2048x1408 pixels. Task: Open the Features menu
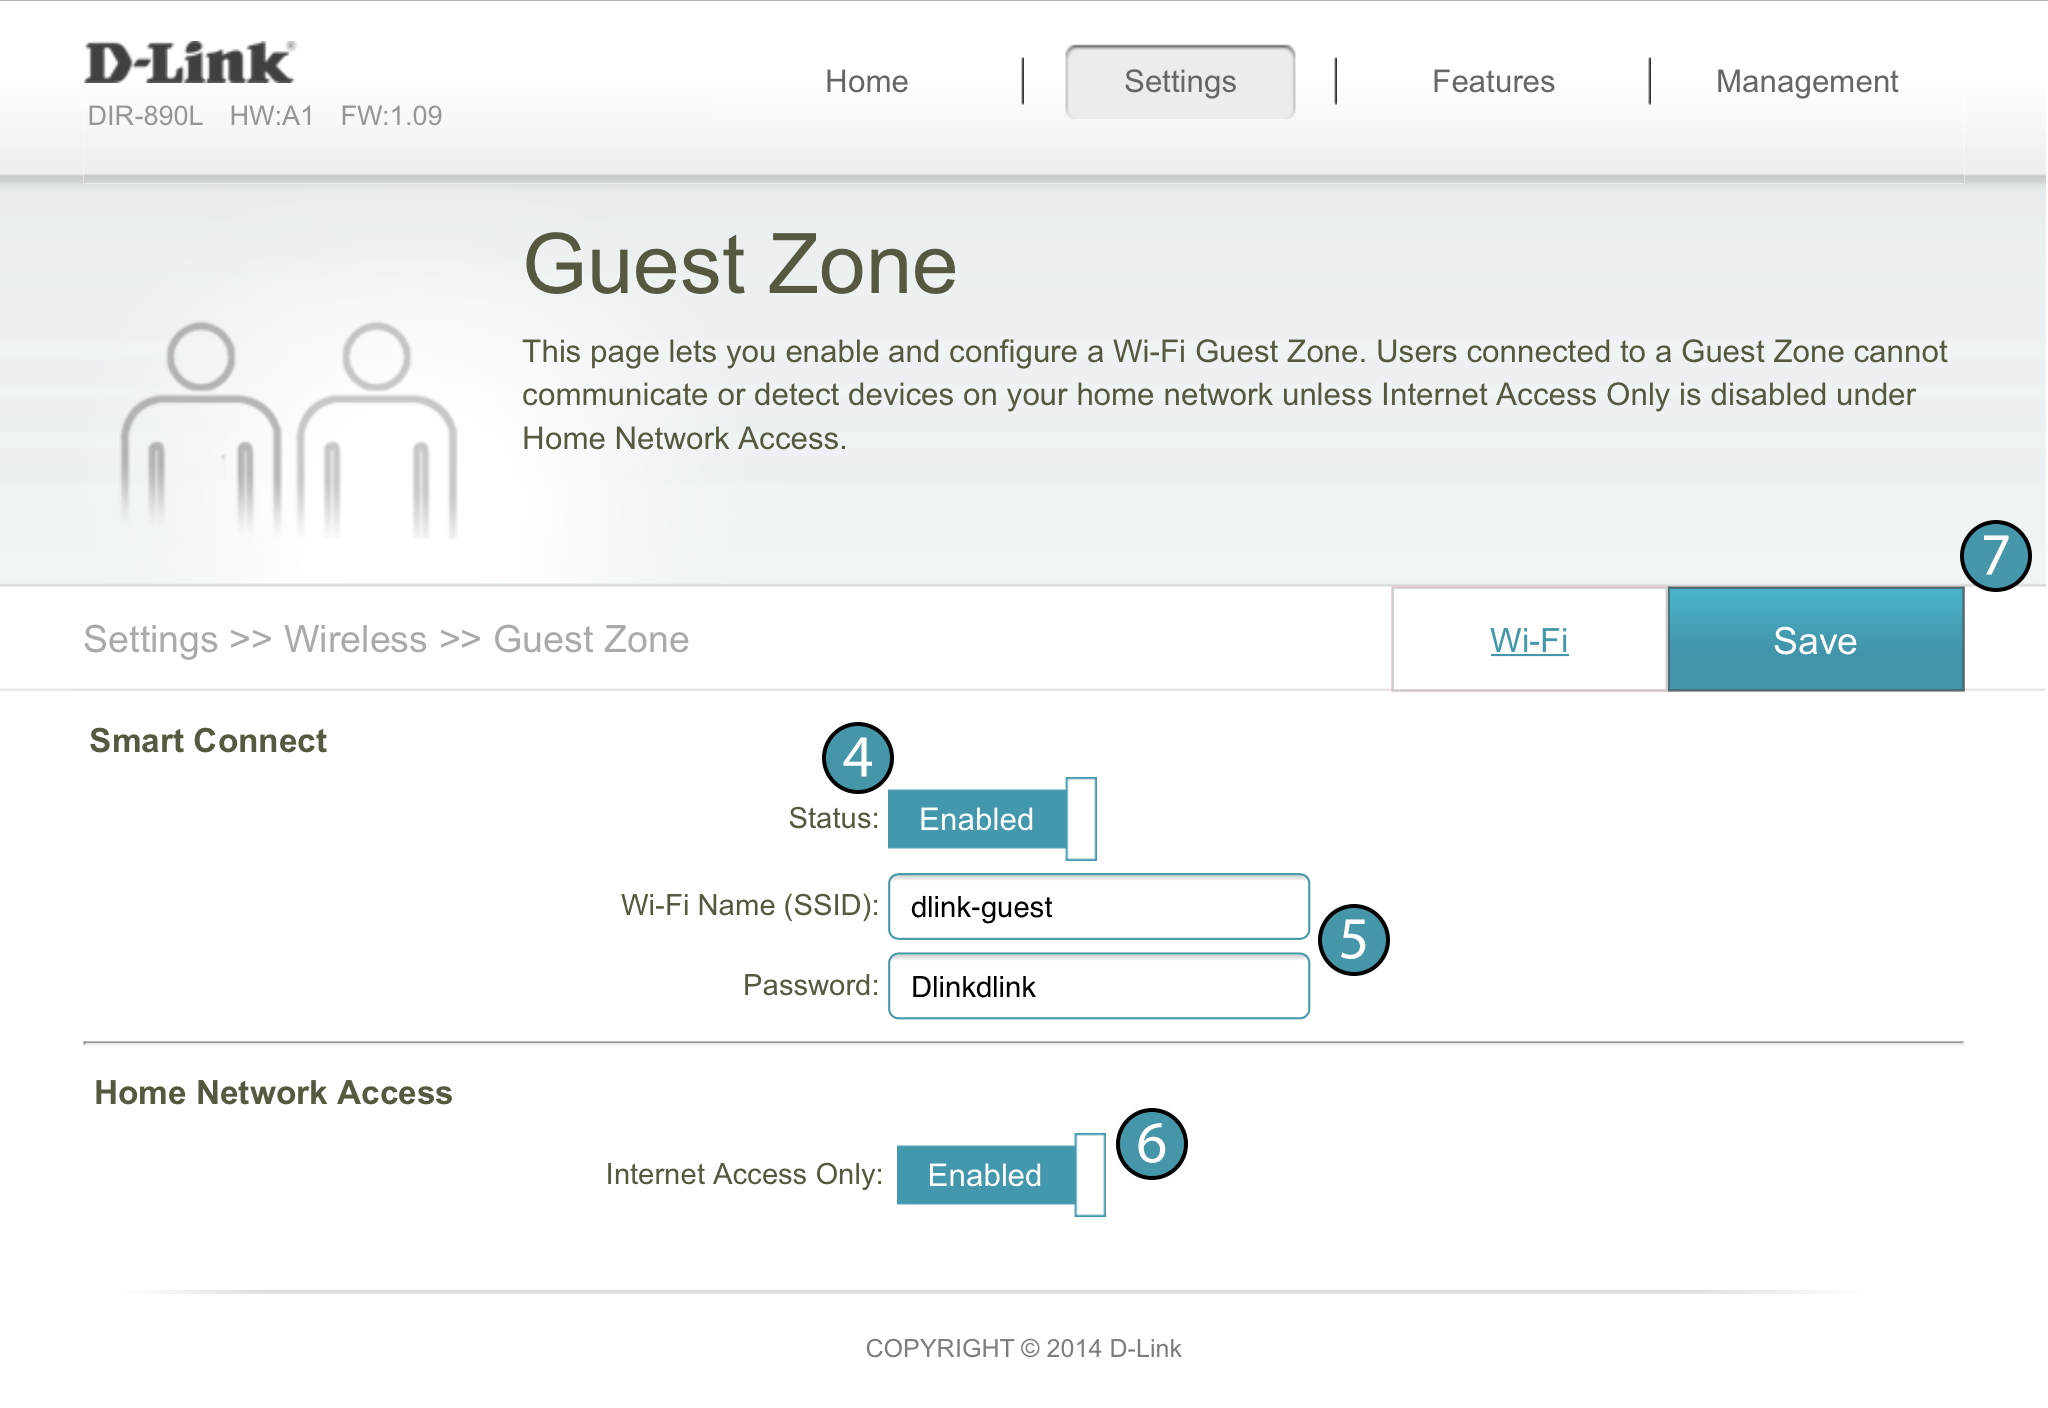pyautogui.click(x=1493, y=81)
